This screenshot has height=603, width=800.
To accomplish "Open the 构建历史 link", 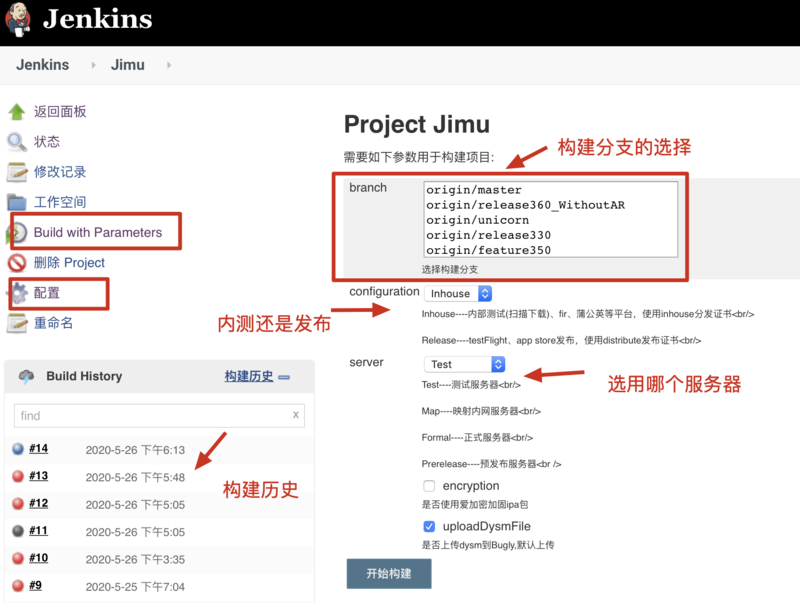I will point(248,376).
